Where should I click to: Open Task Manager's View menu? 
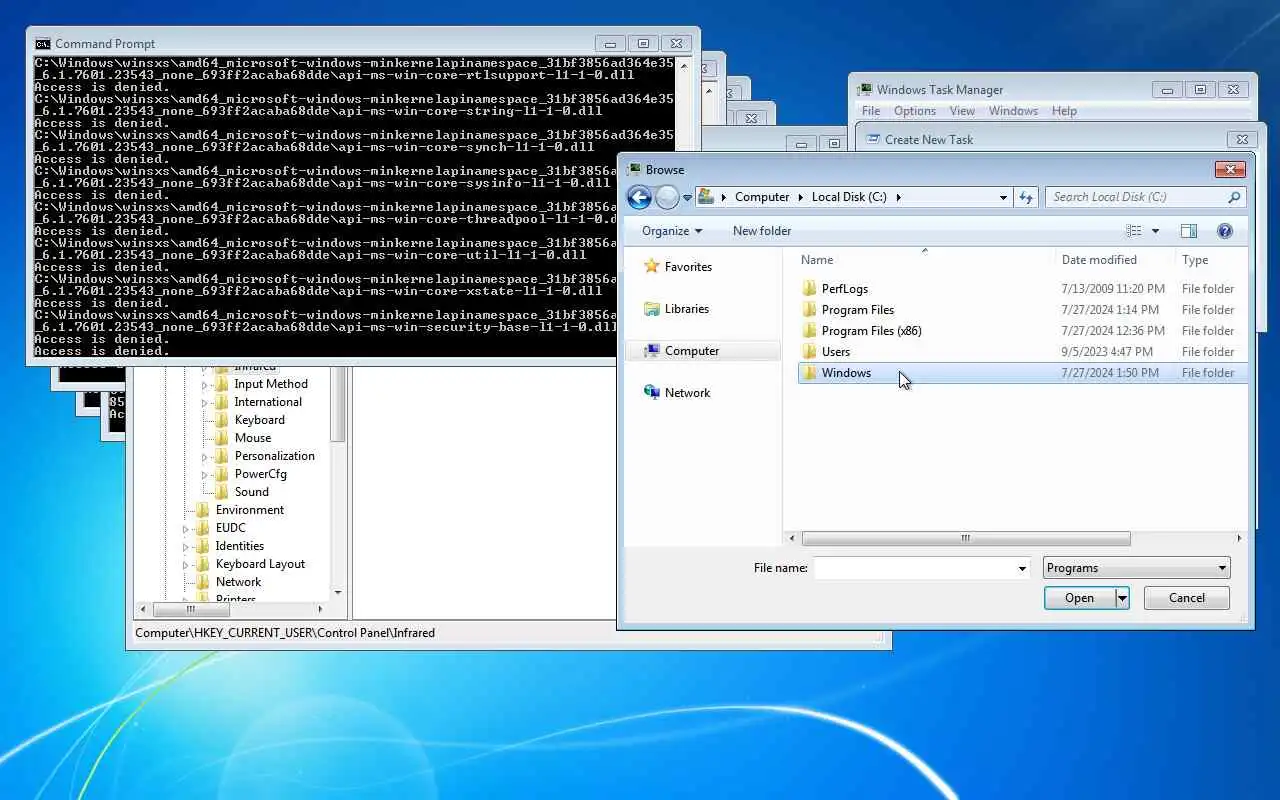click(962, 111)
